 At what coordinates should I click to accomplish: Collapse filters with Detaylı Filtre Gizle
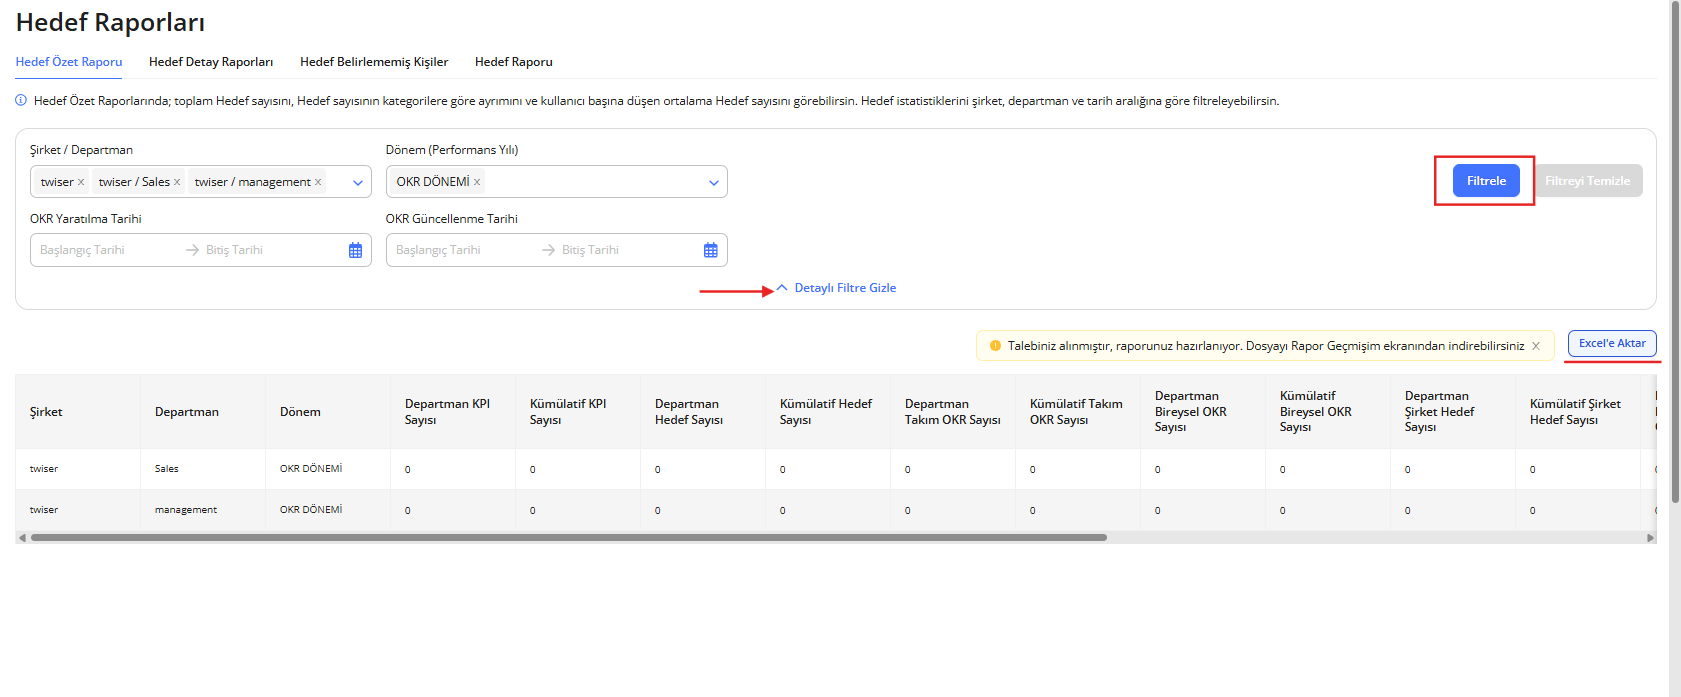coord(844,288)
